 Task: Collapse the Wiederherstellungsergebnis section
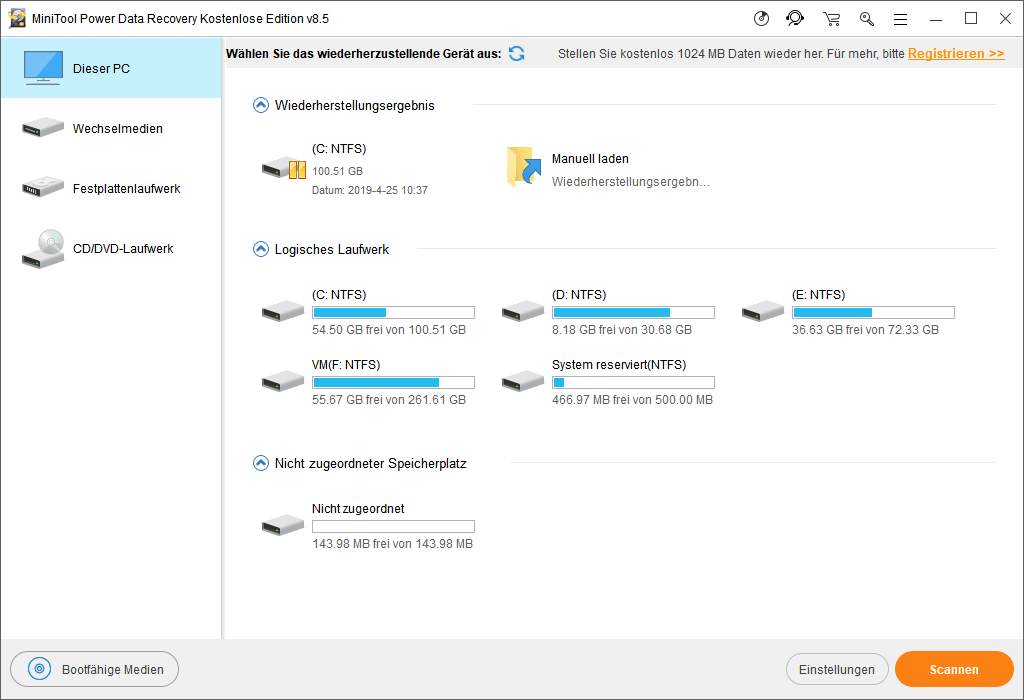coord(261,105)
